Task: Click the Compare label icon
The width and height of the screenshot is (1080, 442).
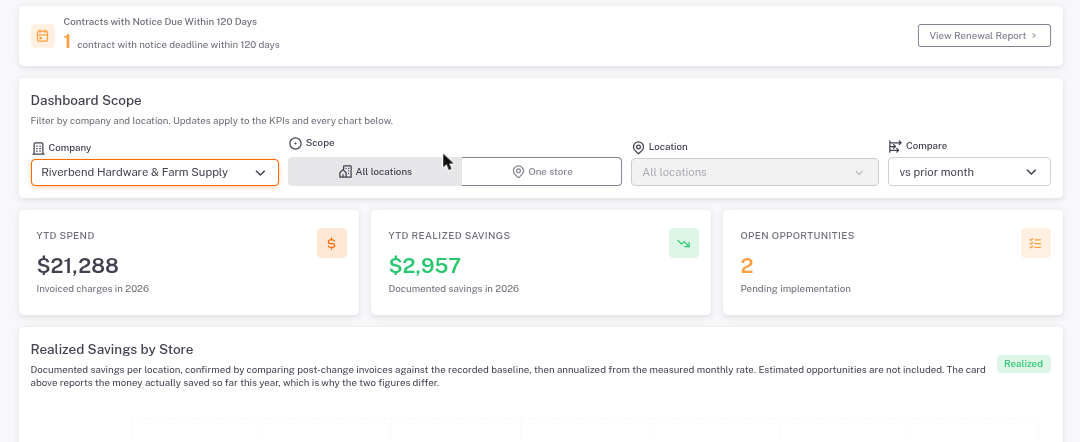Action: (x=895, y=147)
